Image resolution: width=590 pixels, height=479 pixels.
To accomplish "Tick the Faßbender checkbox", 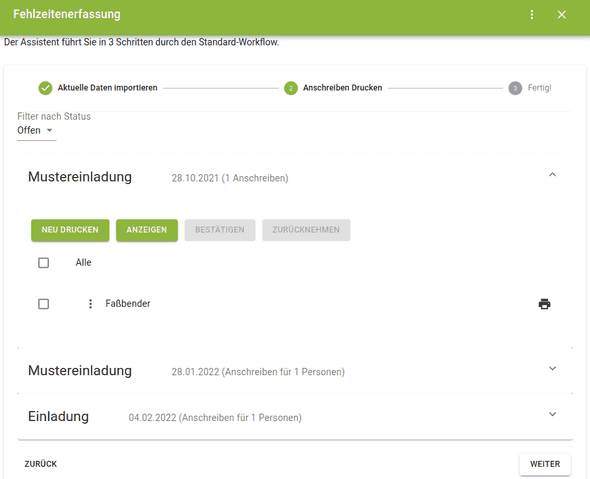I will tap(44, 304).
